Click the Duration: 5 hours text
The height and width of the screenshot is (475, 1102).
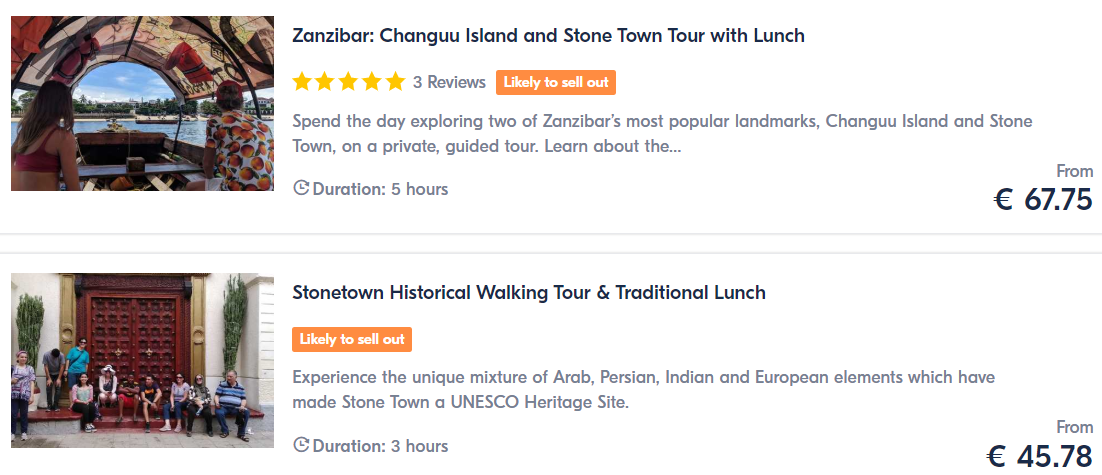coord(380,189)
